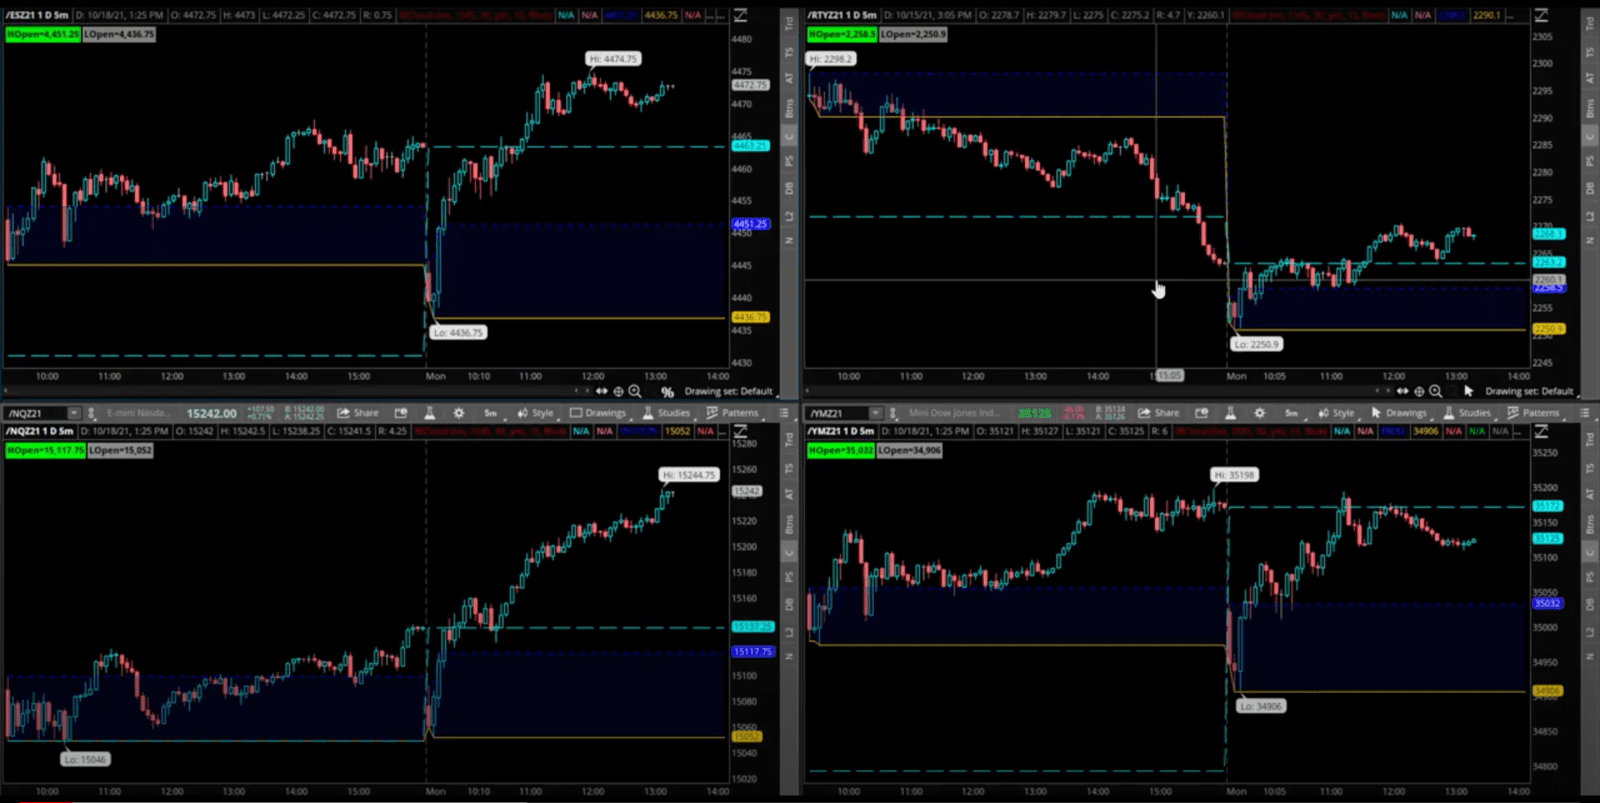Viewport: 1600px width, 803px height.
Task: Click the symbol link icon beside /NQZ21
Action: coord(91,413)
